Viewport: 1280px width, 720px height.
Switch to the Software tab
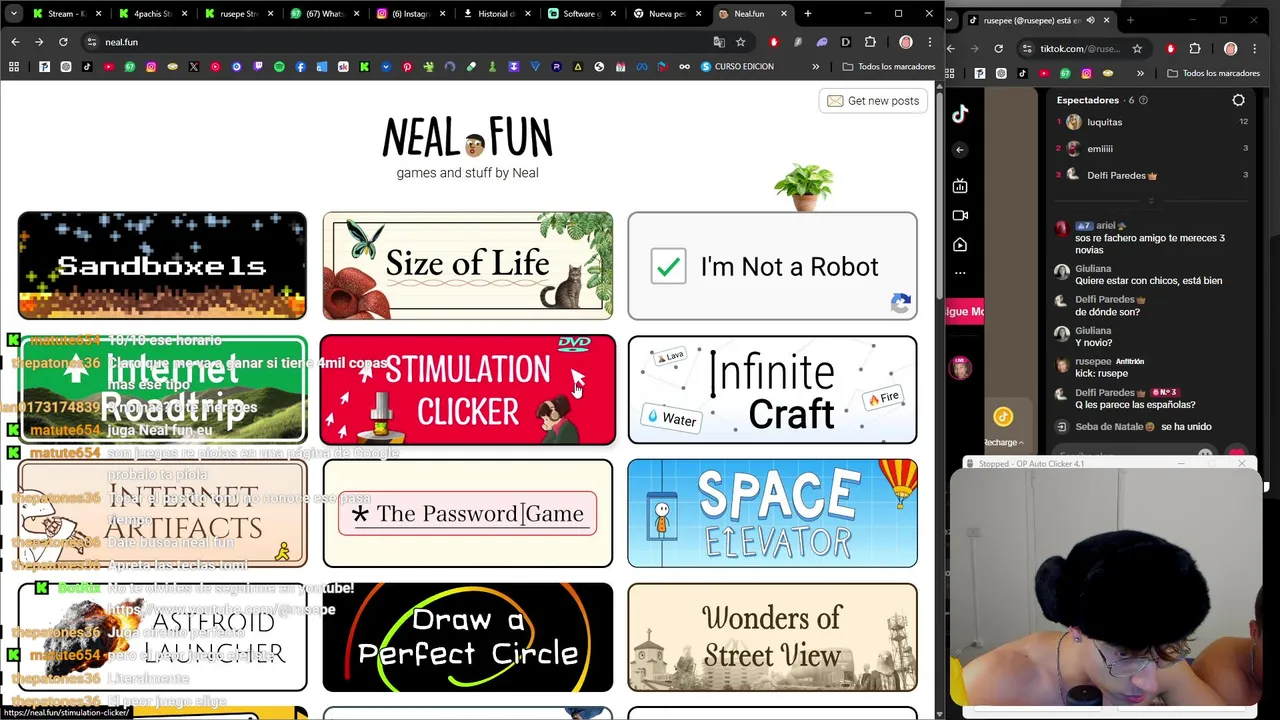pos(582,14)
